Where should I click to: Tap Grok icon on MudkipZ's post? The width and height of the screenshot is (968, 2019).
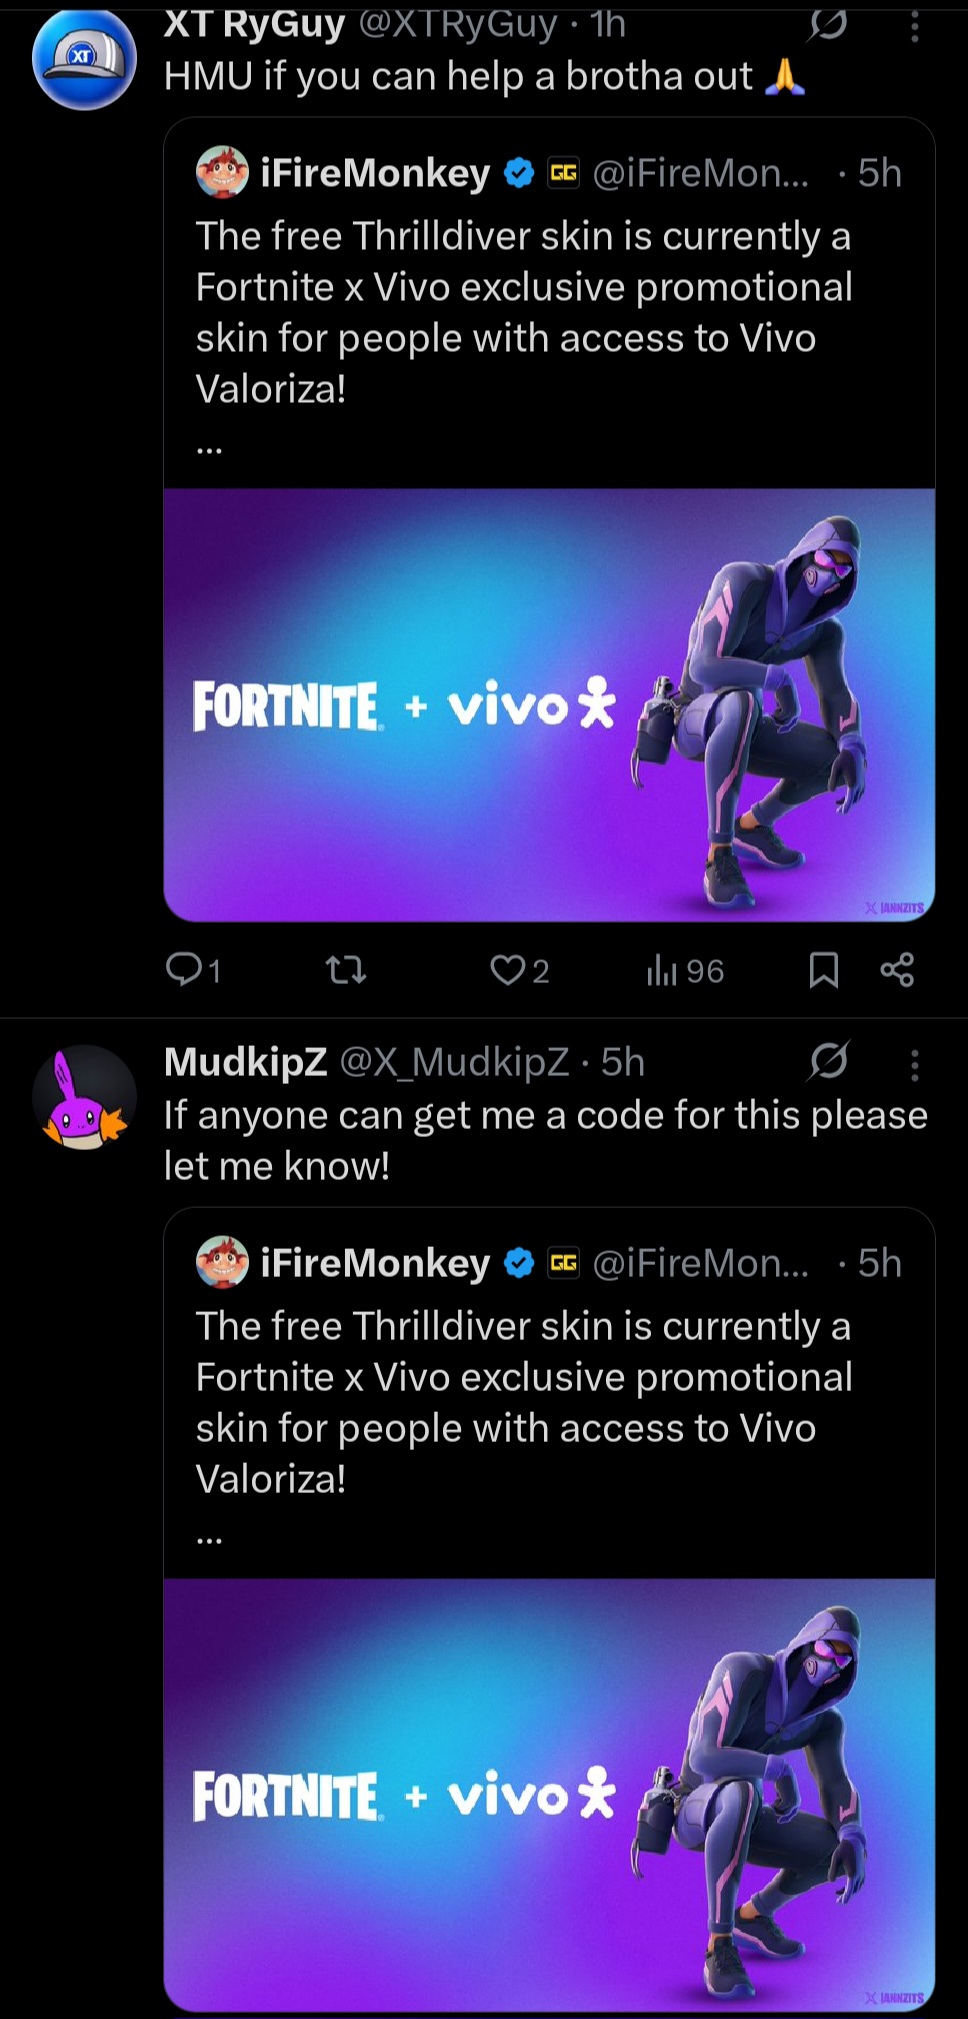point(829,1062)
